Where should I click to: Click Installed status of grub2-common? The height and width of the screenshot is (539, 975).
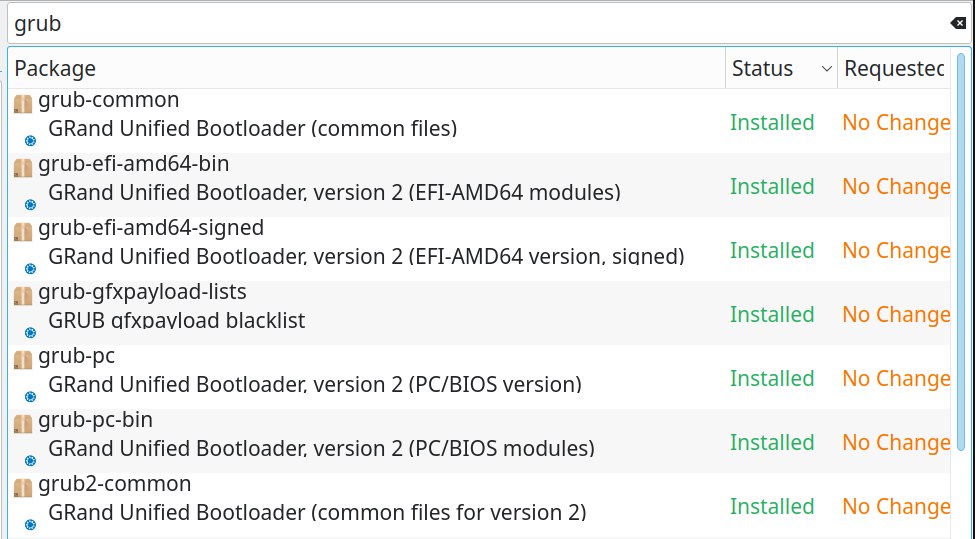click(x=772, y=507)
